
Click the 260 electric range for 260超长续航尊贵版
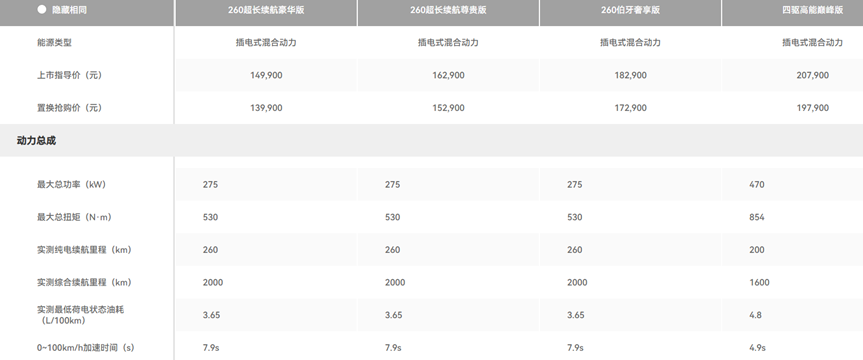pyautogui.click(x=392, y=249)
